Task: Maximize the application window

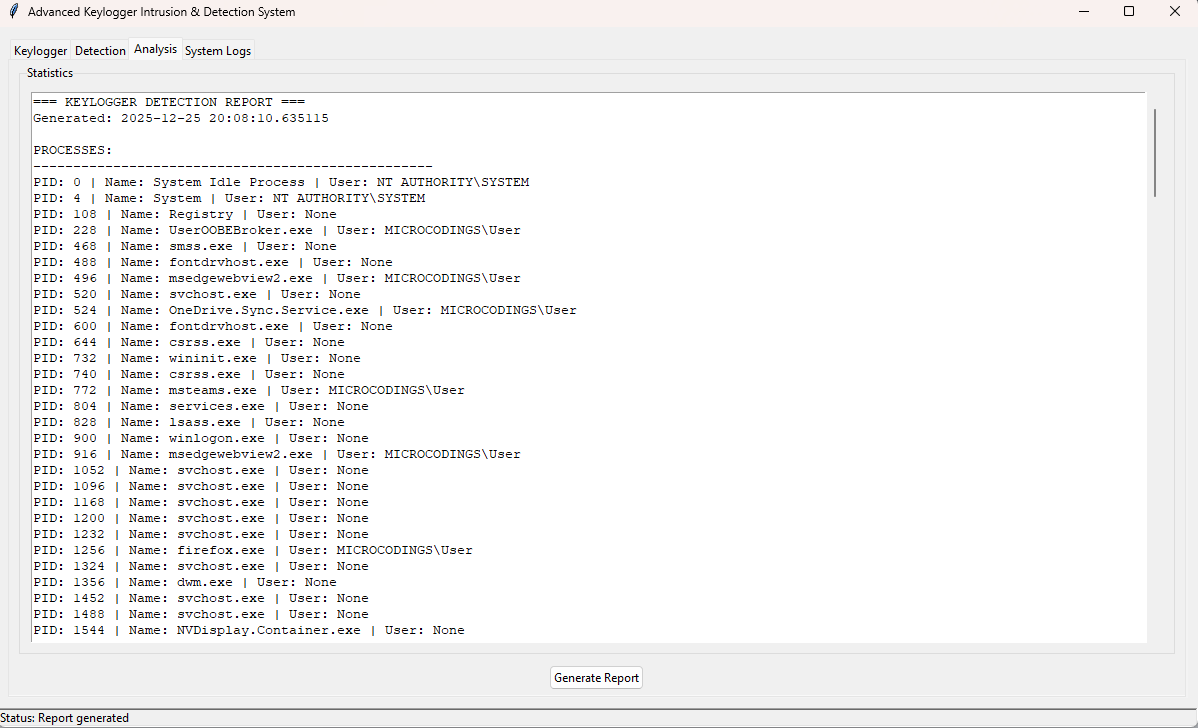Action: [x=1129, y=12]
